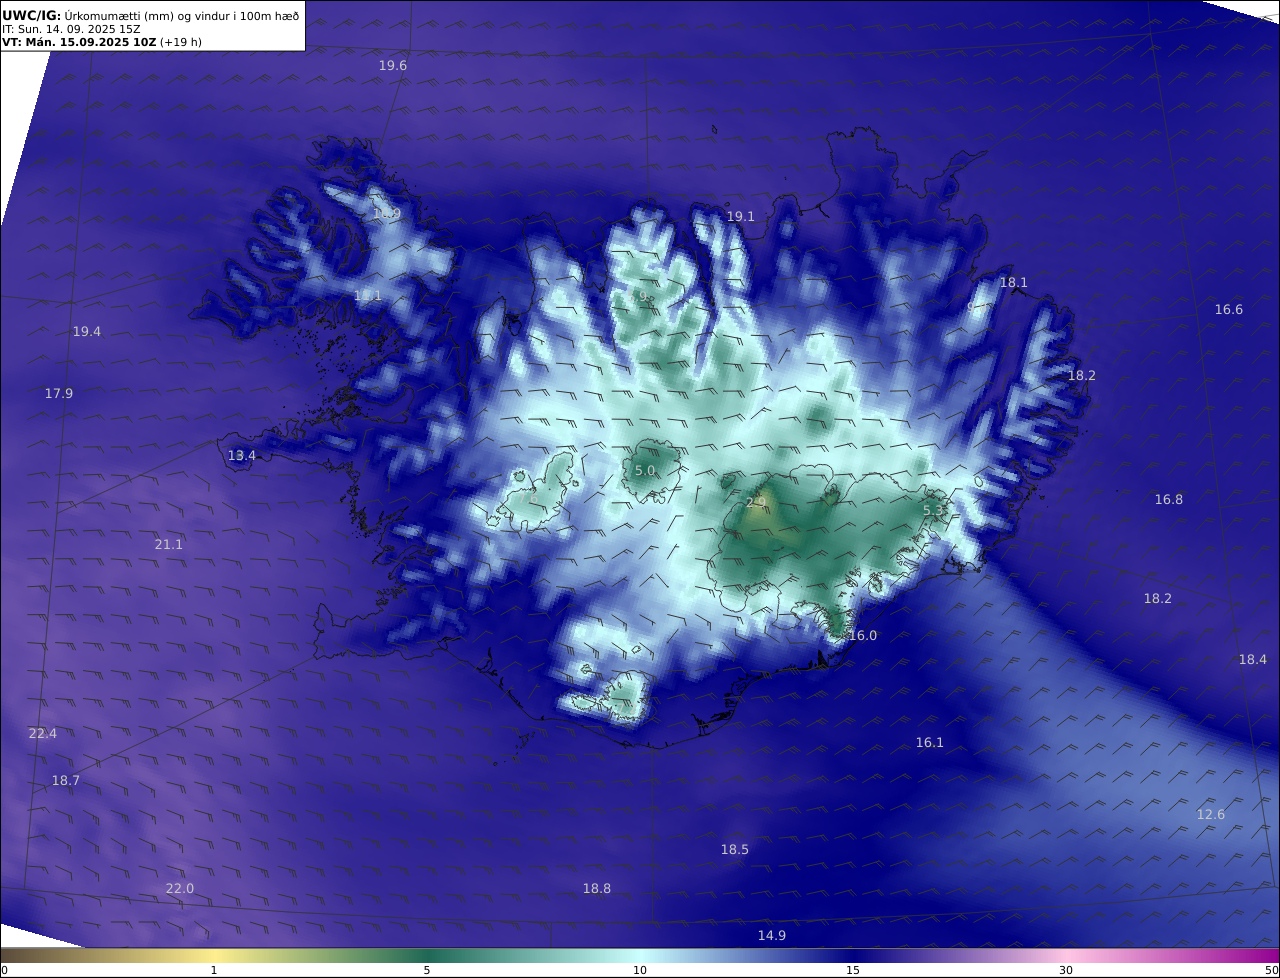1280x978 pixels.
Task: Click the 16.6 value label
Action: [1229, 310]
